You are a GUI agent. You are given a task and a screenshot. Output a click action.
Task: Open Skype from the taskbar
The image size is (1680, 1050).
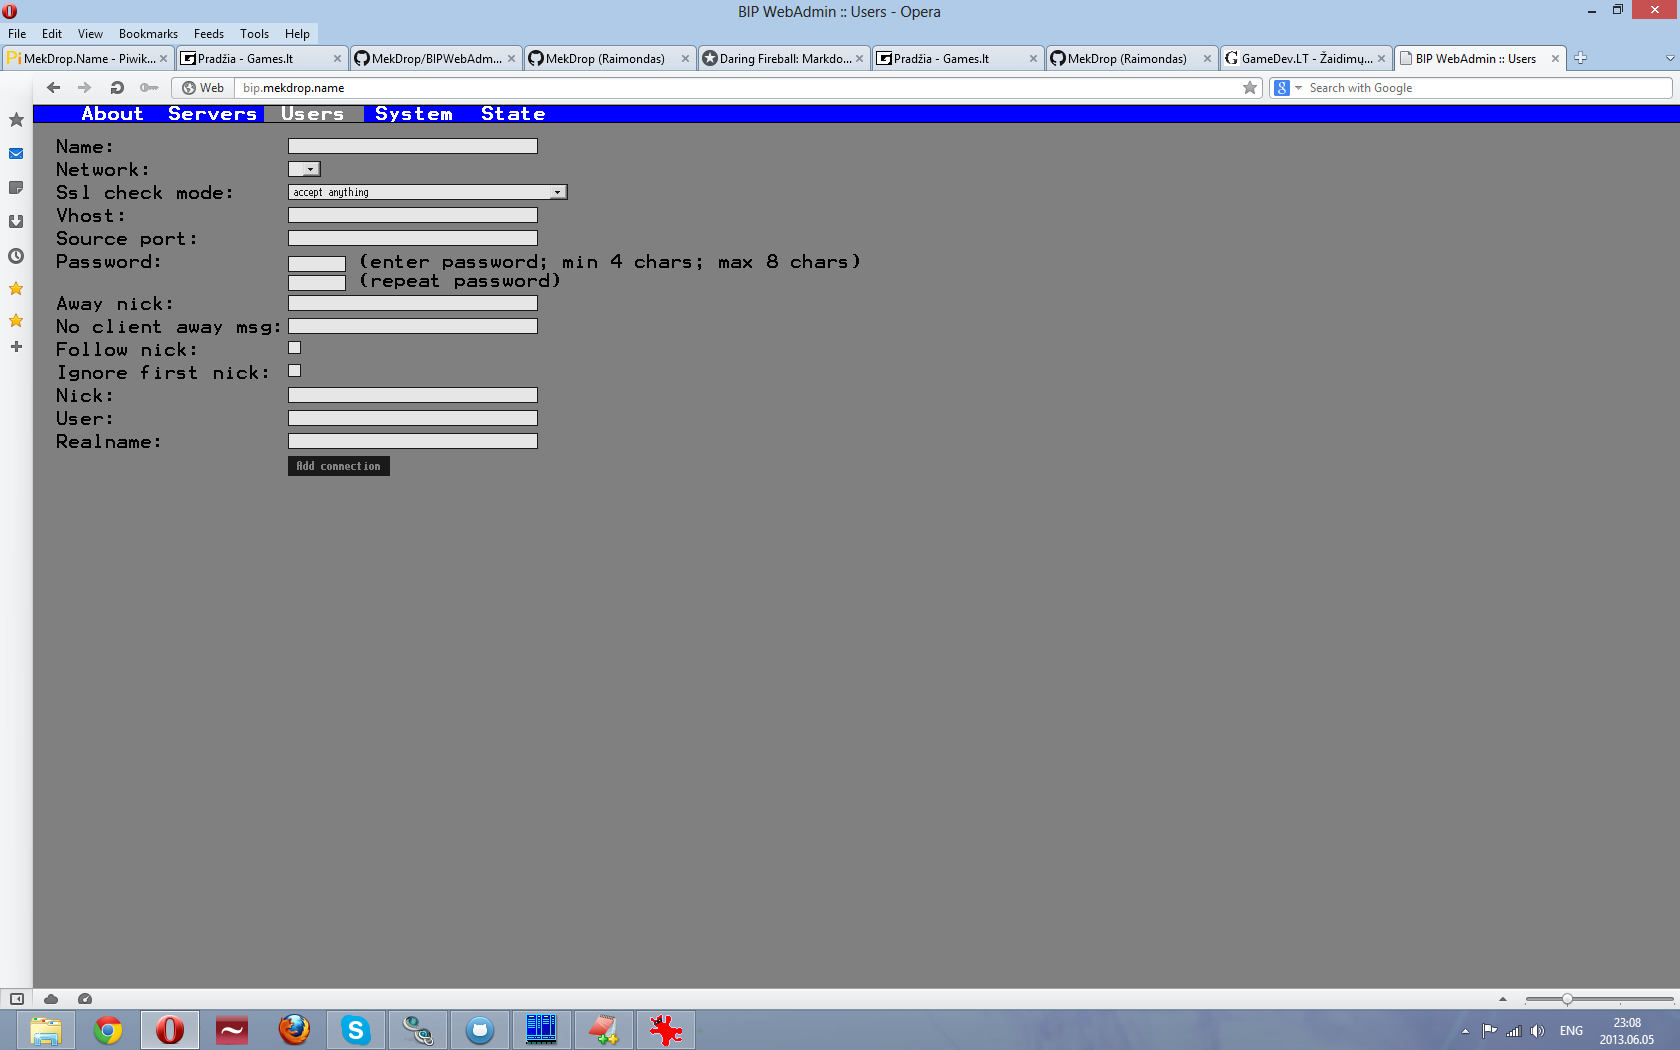pos(356,1030)
